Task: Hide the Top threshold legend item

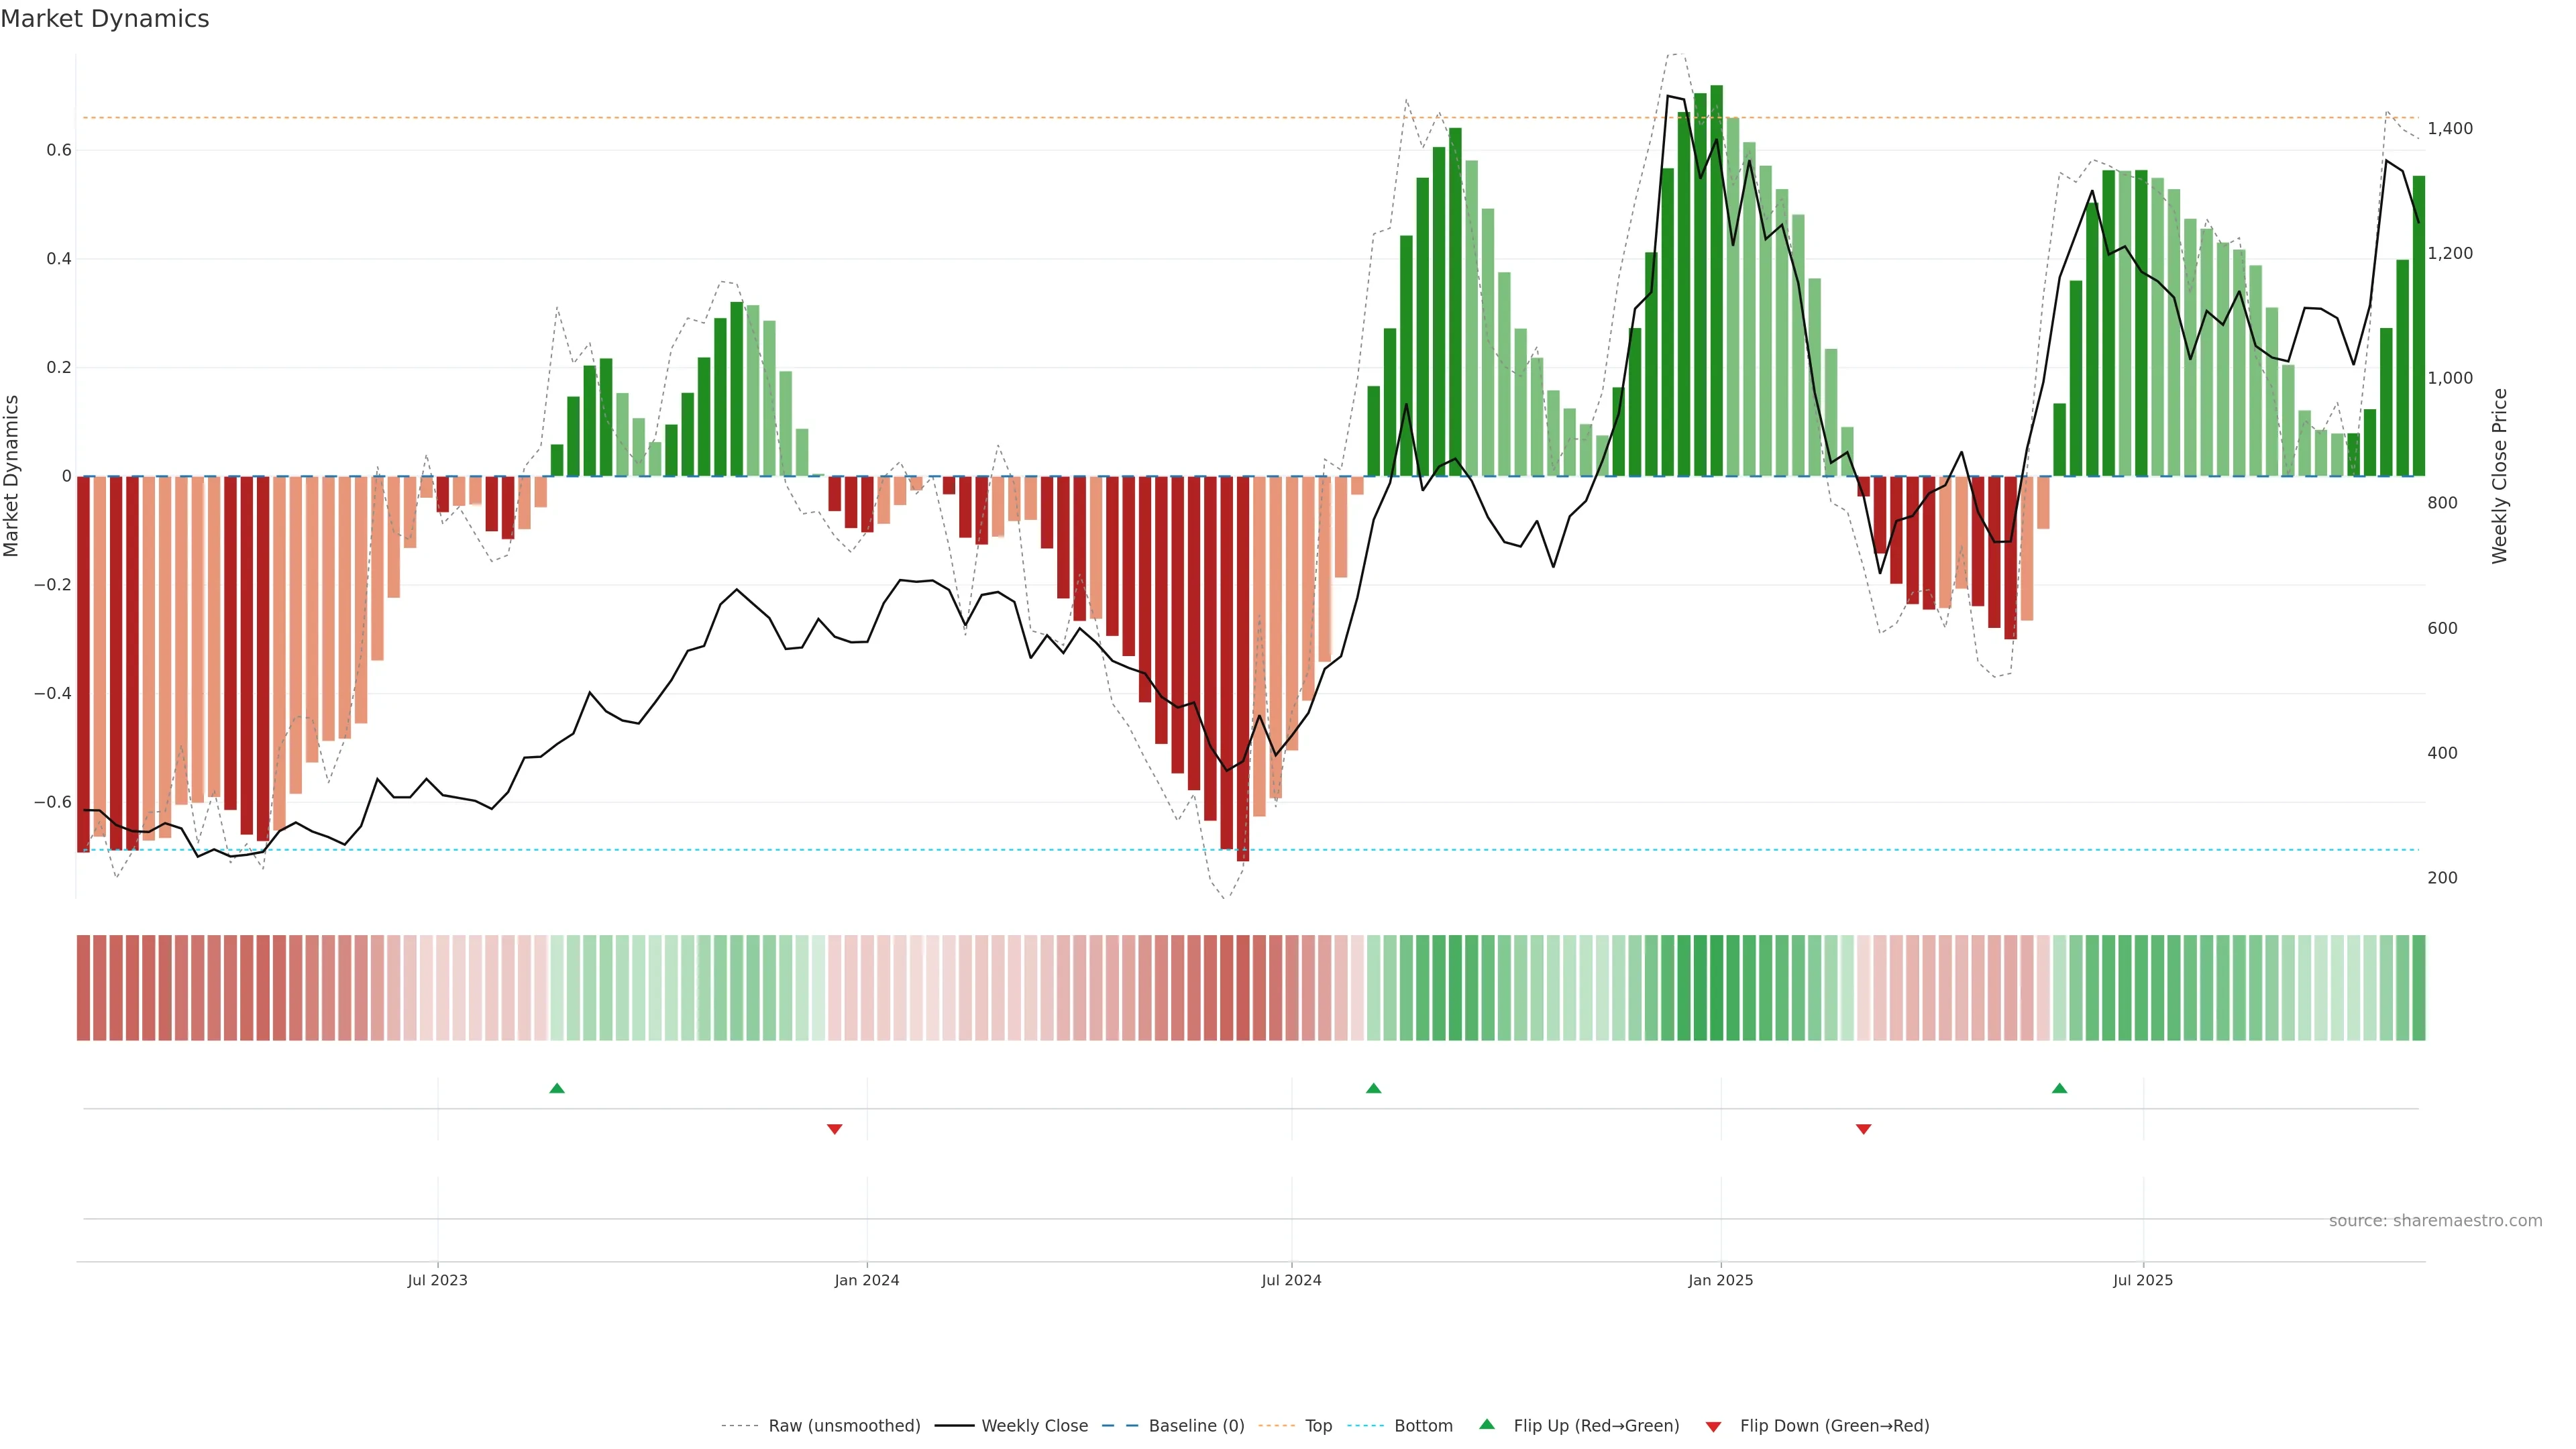Action: [x=1318, y=1426]
